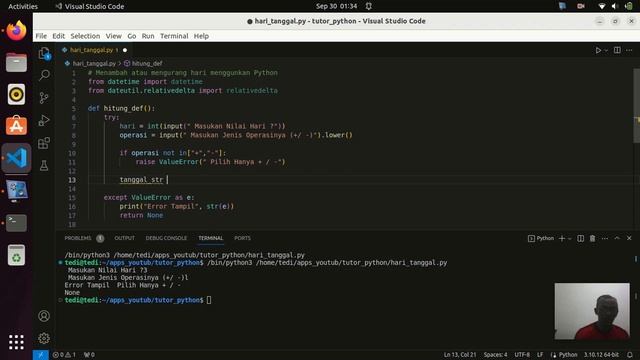Open the Help menu
The image size is (640, 360).
coord(201,36)
